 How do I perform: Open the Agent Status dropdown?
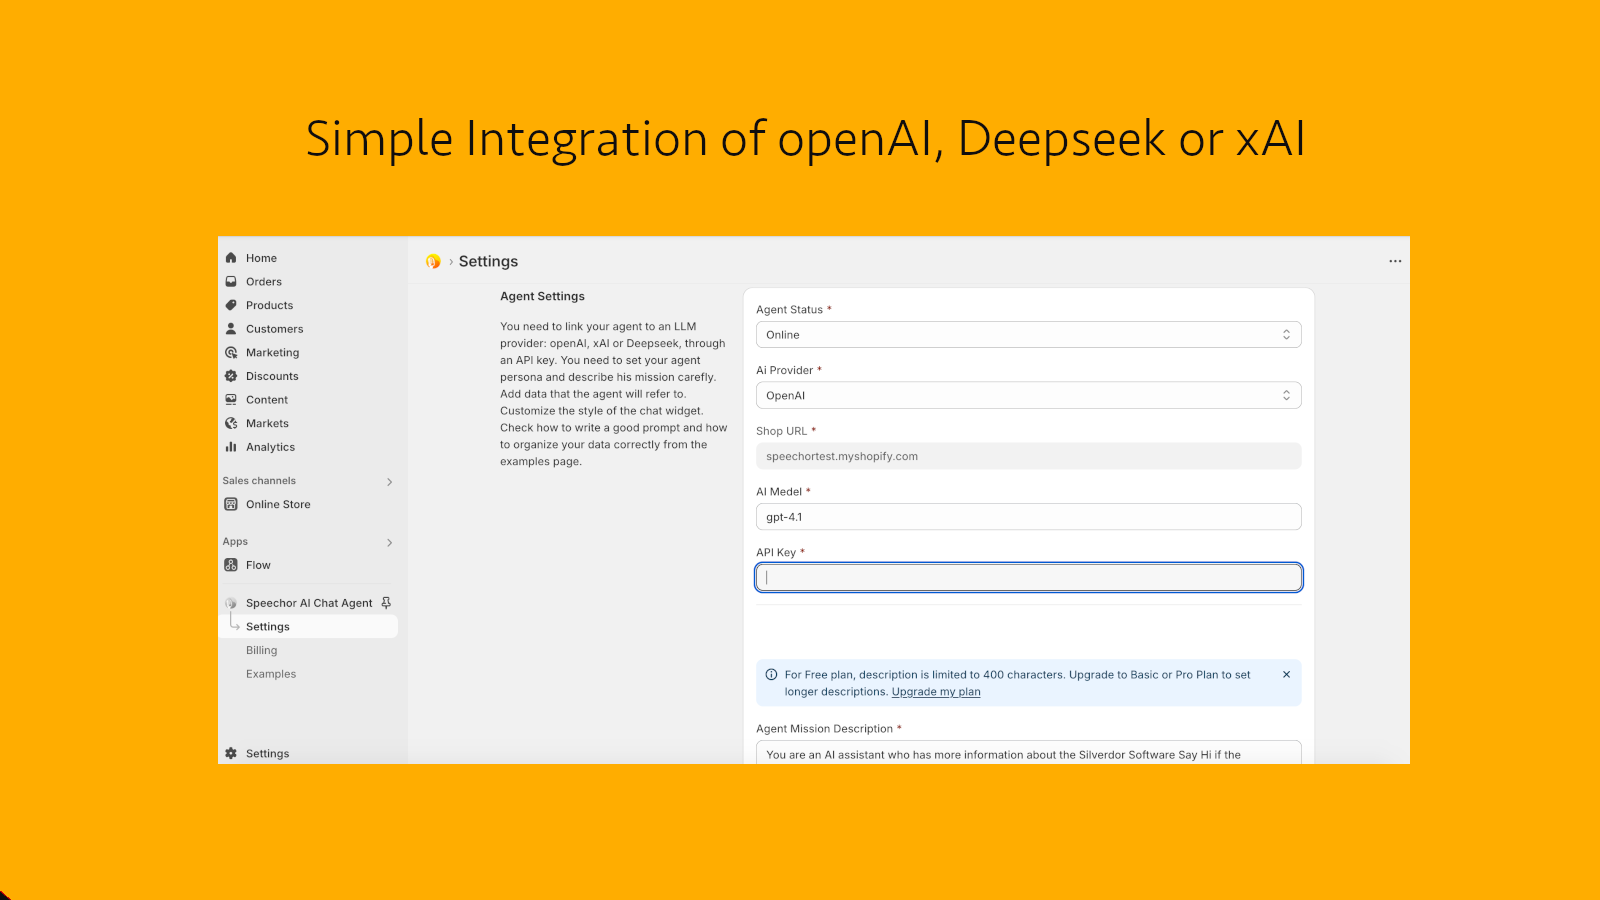point(1028,335)
